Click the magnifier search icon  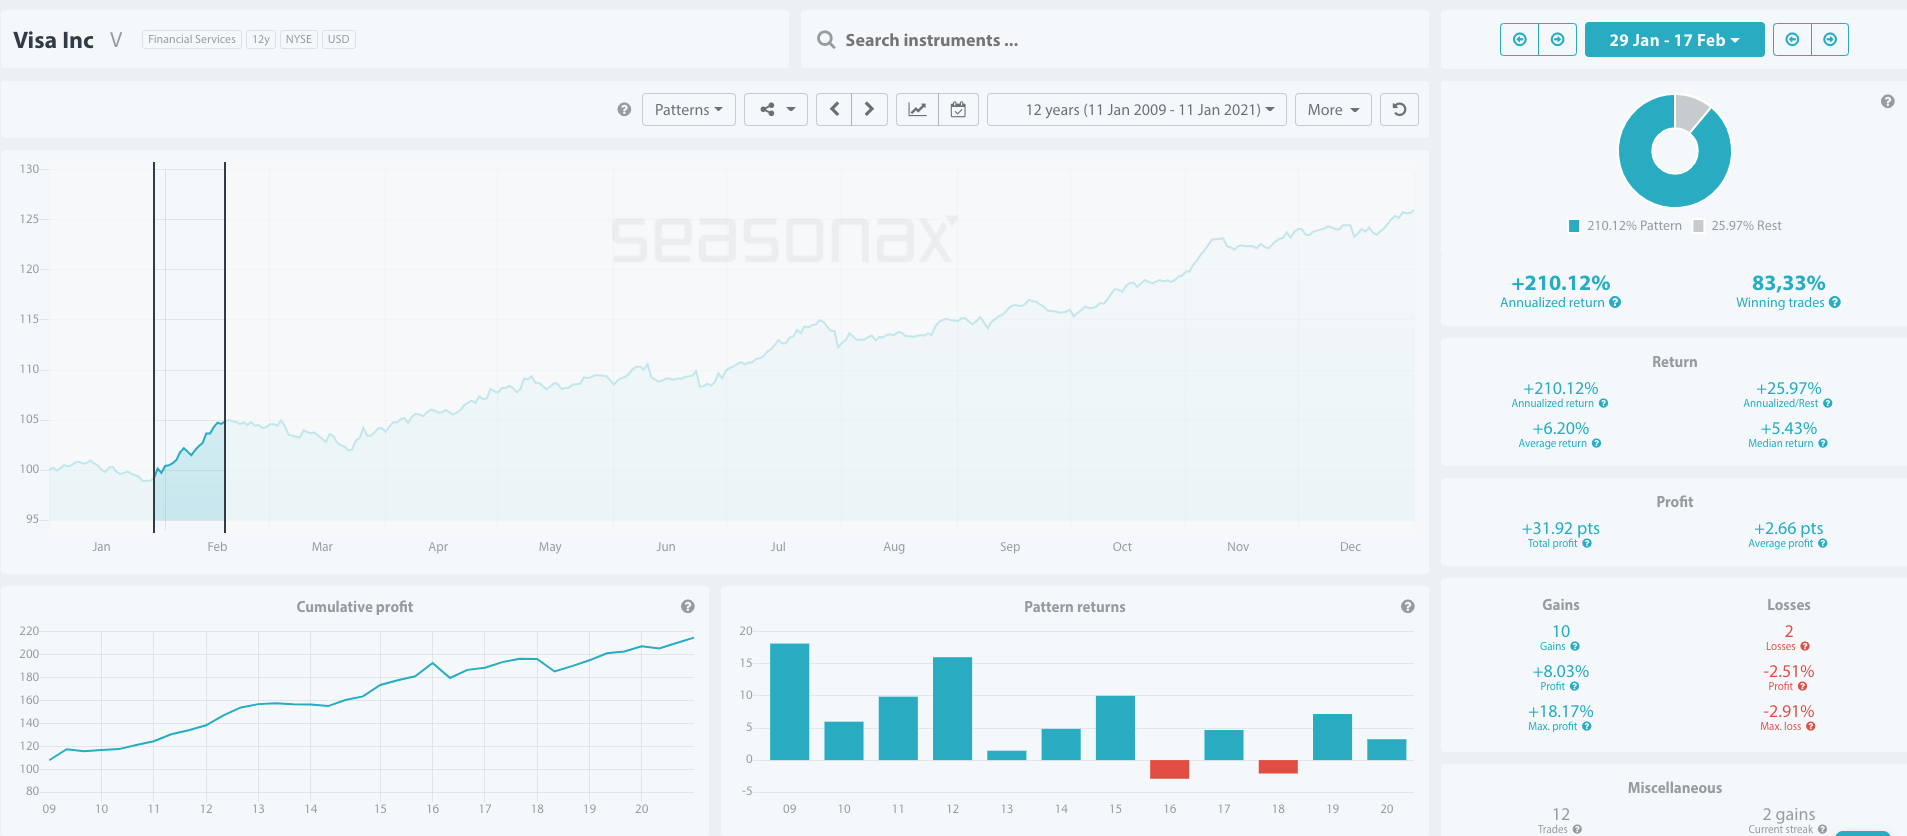tap(826, 40)
